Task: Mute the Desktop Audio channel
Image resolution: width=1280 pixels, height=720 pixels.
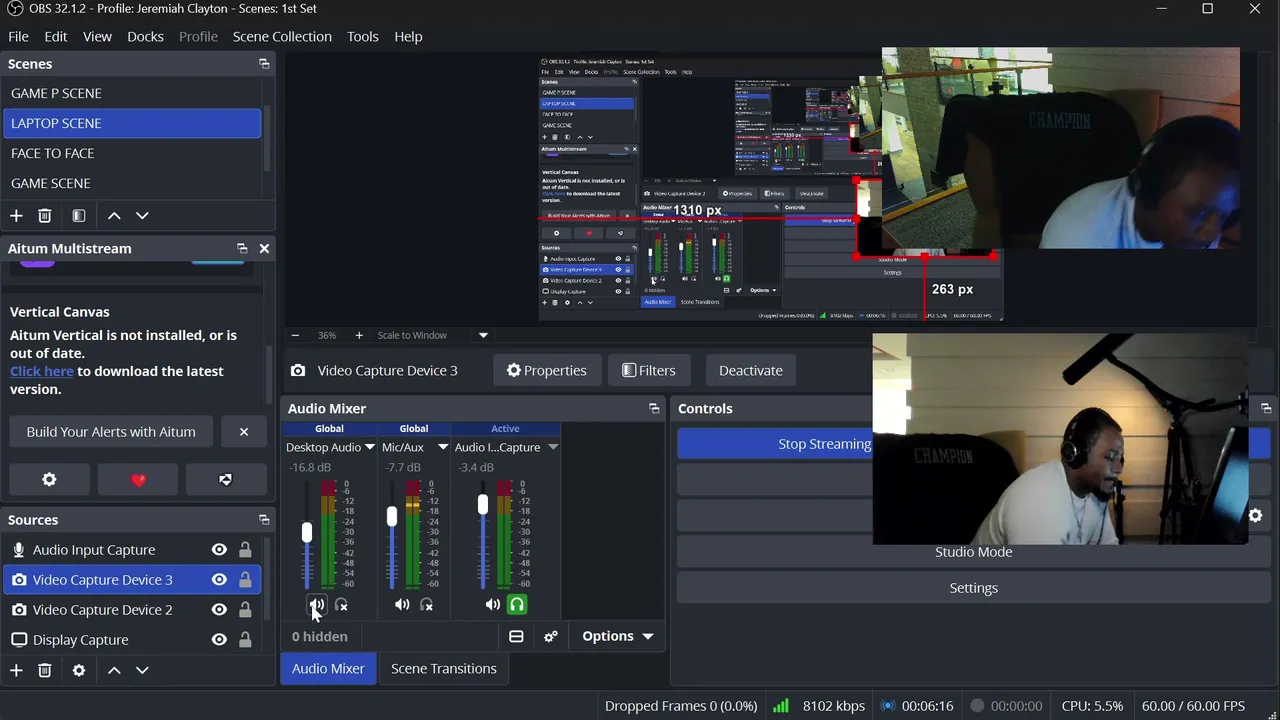Action: pos(316,605)
